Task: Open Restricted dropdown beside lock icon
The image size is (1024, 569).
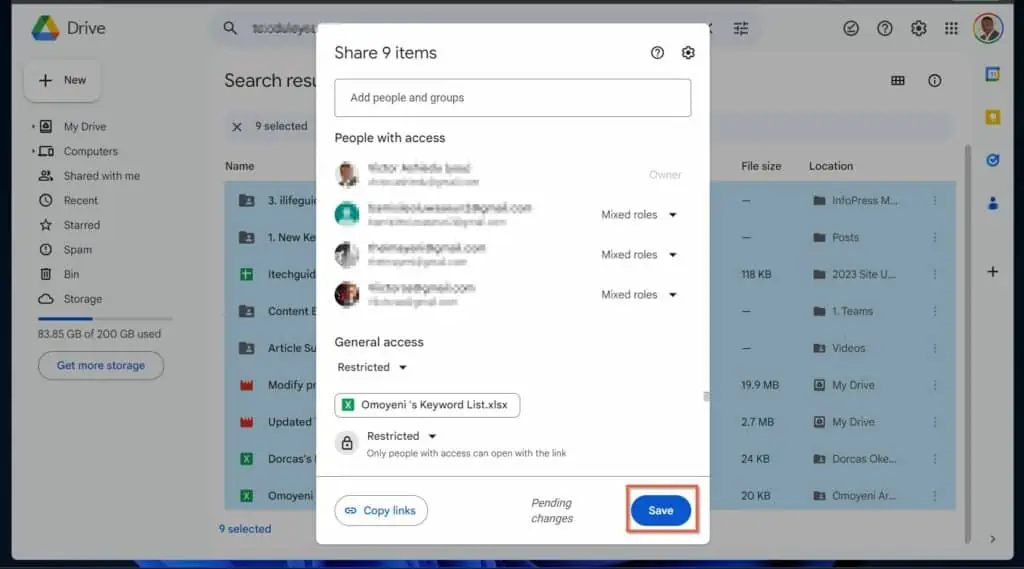Action: (x=402, y=436)
